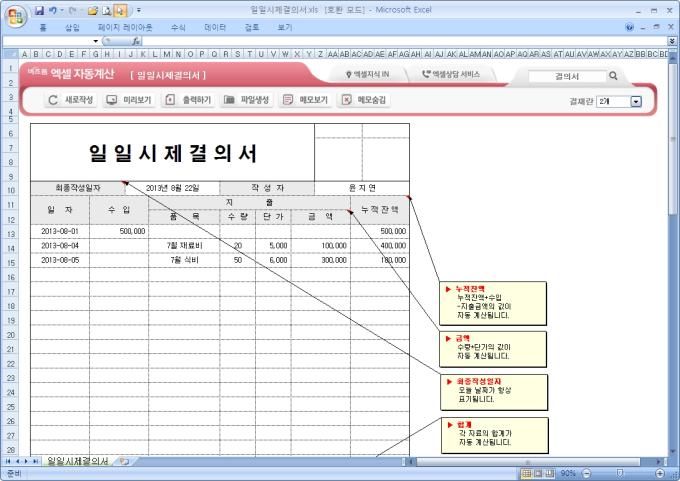The width and height of the screenshot is (680, 481).
Task: Click the 누적잔액 memo note box
Action: click(x=493, y=304)
